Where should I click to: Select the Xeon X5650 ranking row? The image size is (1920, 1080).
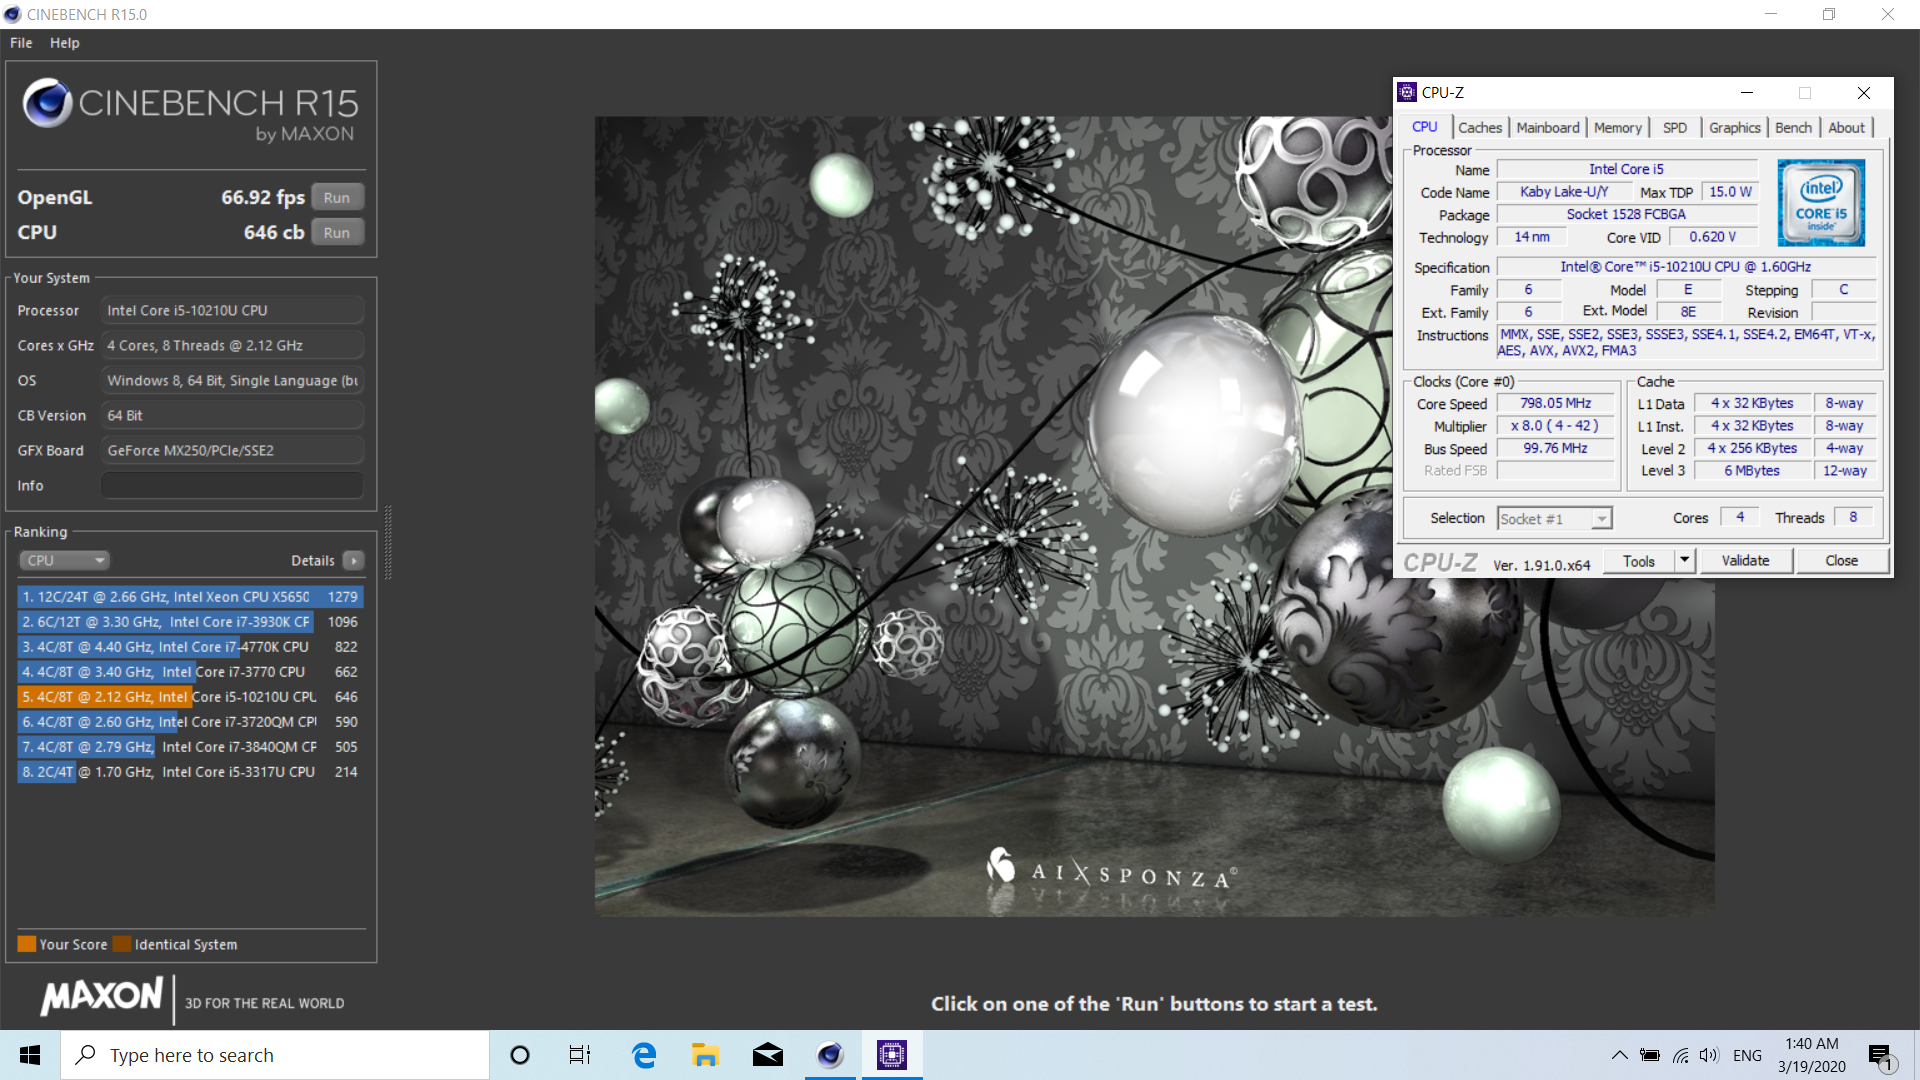click(x=190, y=596)
